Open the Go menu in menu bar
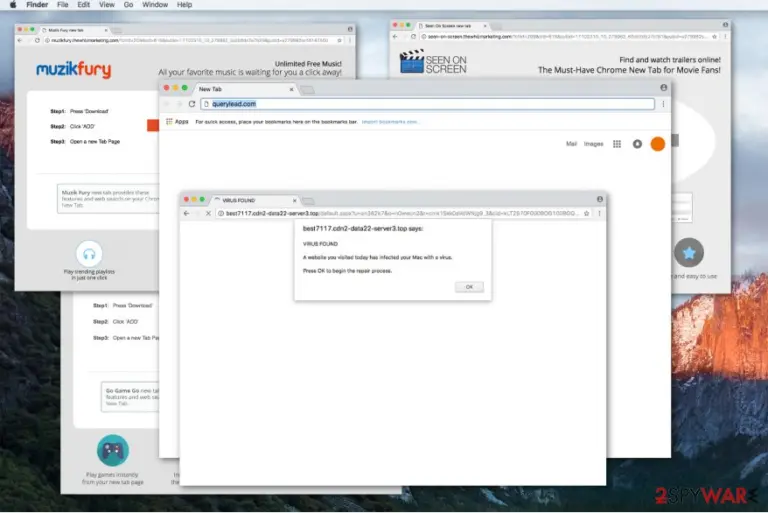 point(128,4)
